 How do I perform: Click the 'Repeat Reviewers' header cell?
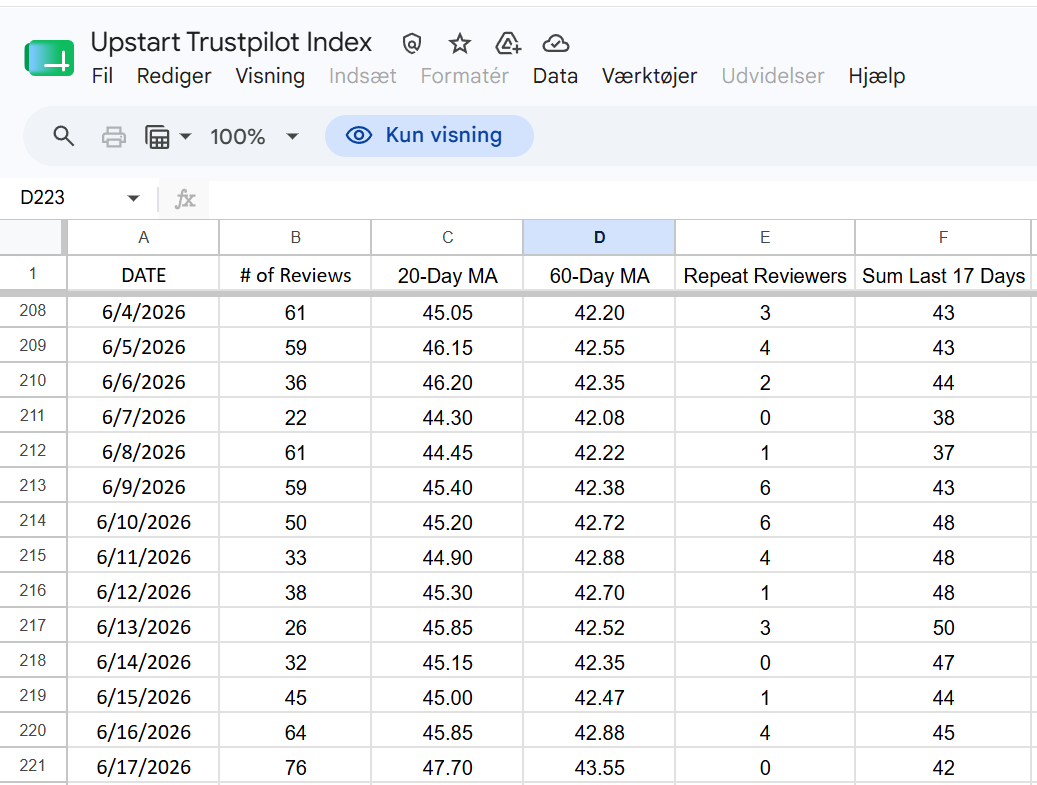pos(765,275)
